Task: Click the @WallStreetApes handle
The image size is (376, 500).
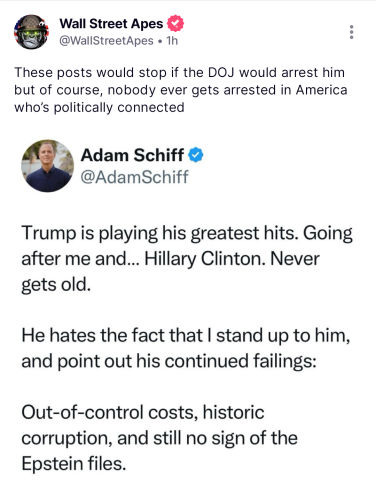Action: pyautogui.click(x=106, y=41)
